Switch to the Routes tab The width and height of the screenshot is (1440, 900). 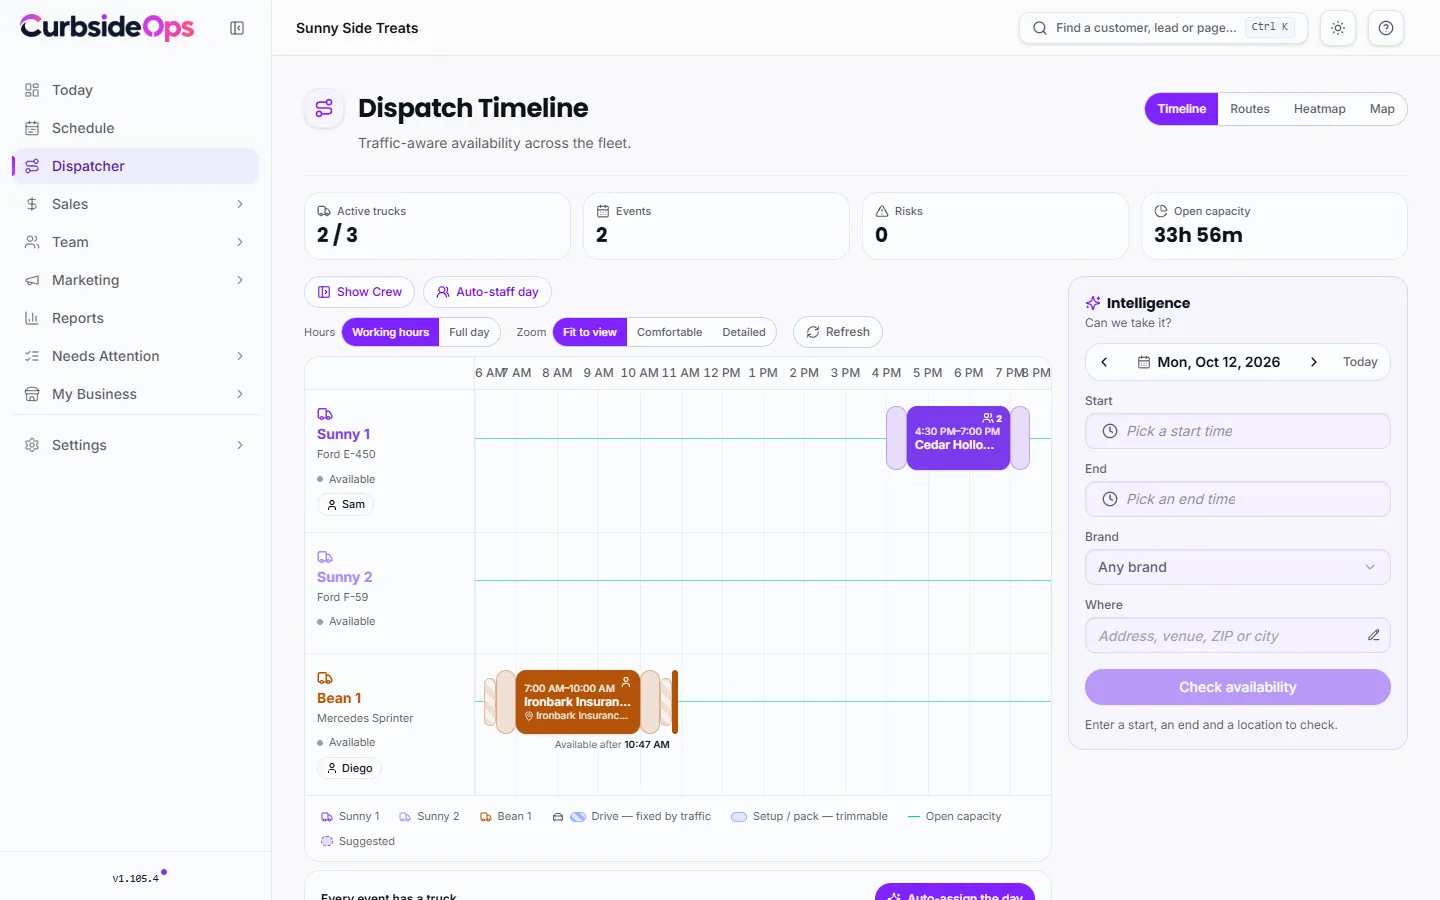point(1250,109)
